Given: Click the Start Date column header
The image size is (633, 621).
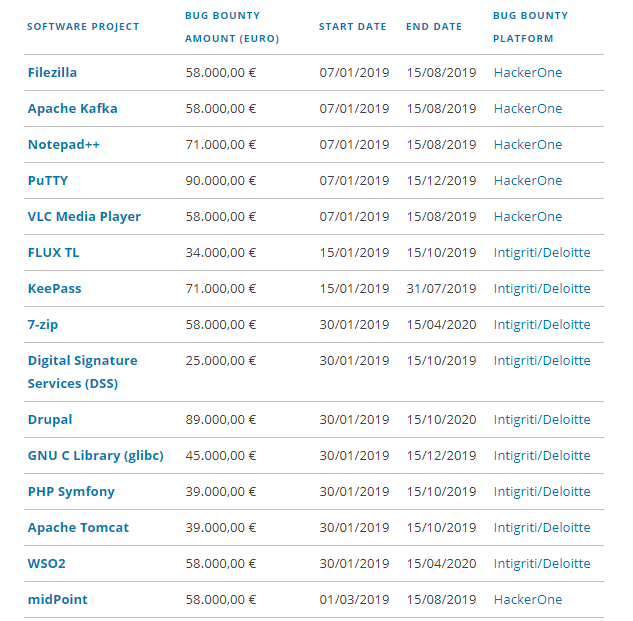Looking at the screenshot, I should 352,27.
